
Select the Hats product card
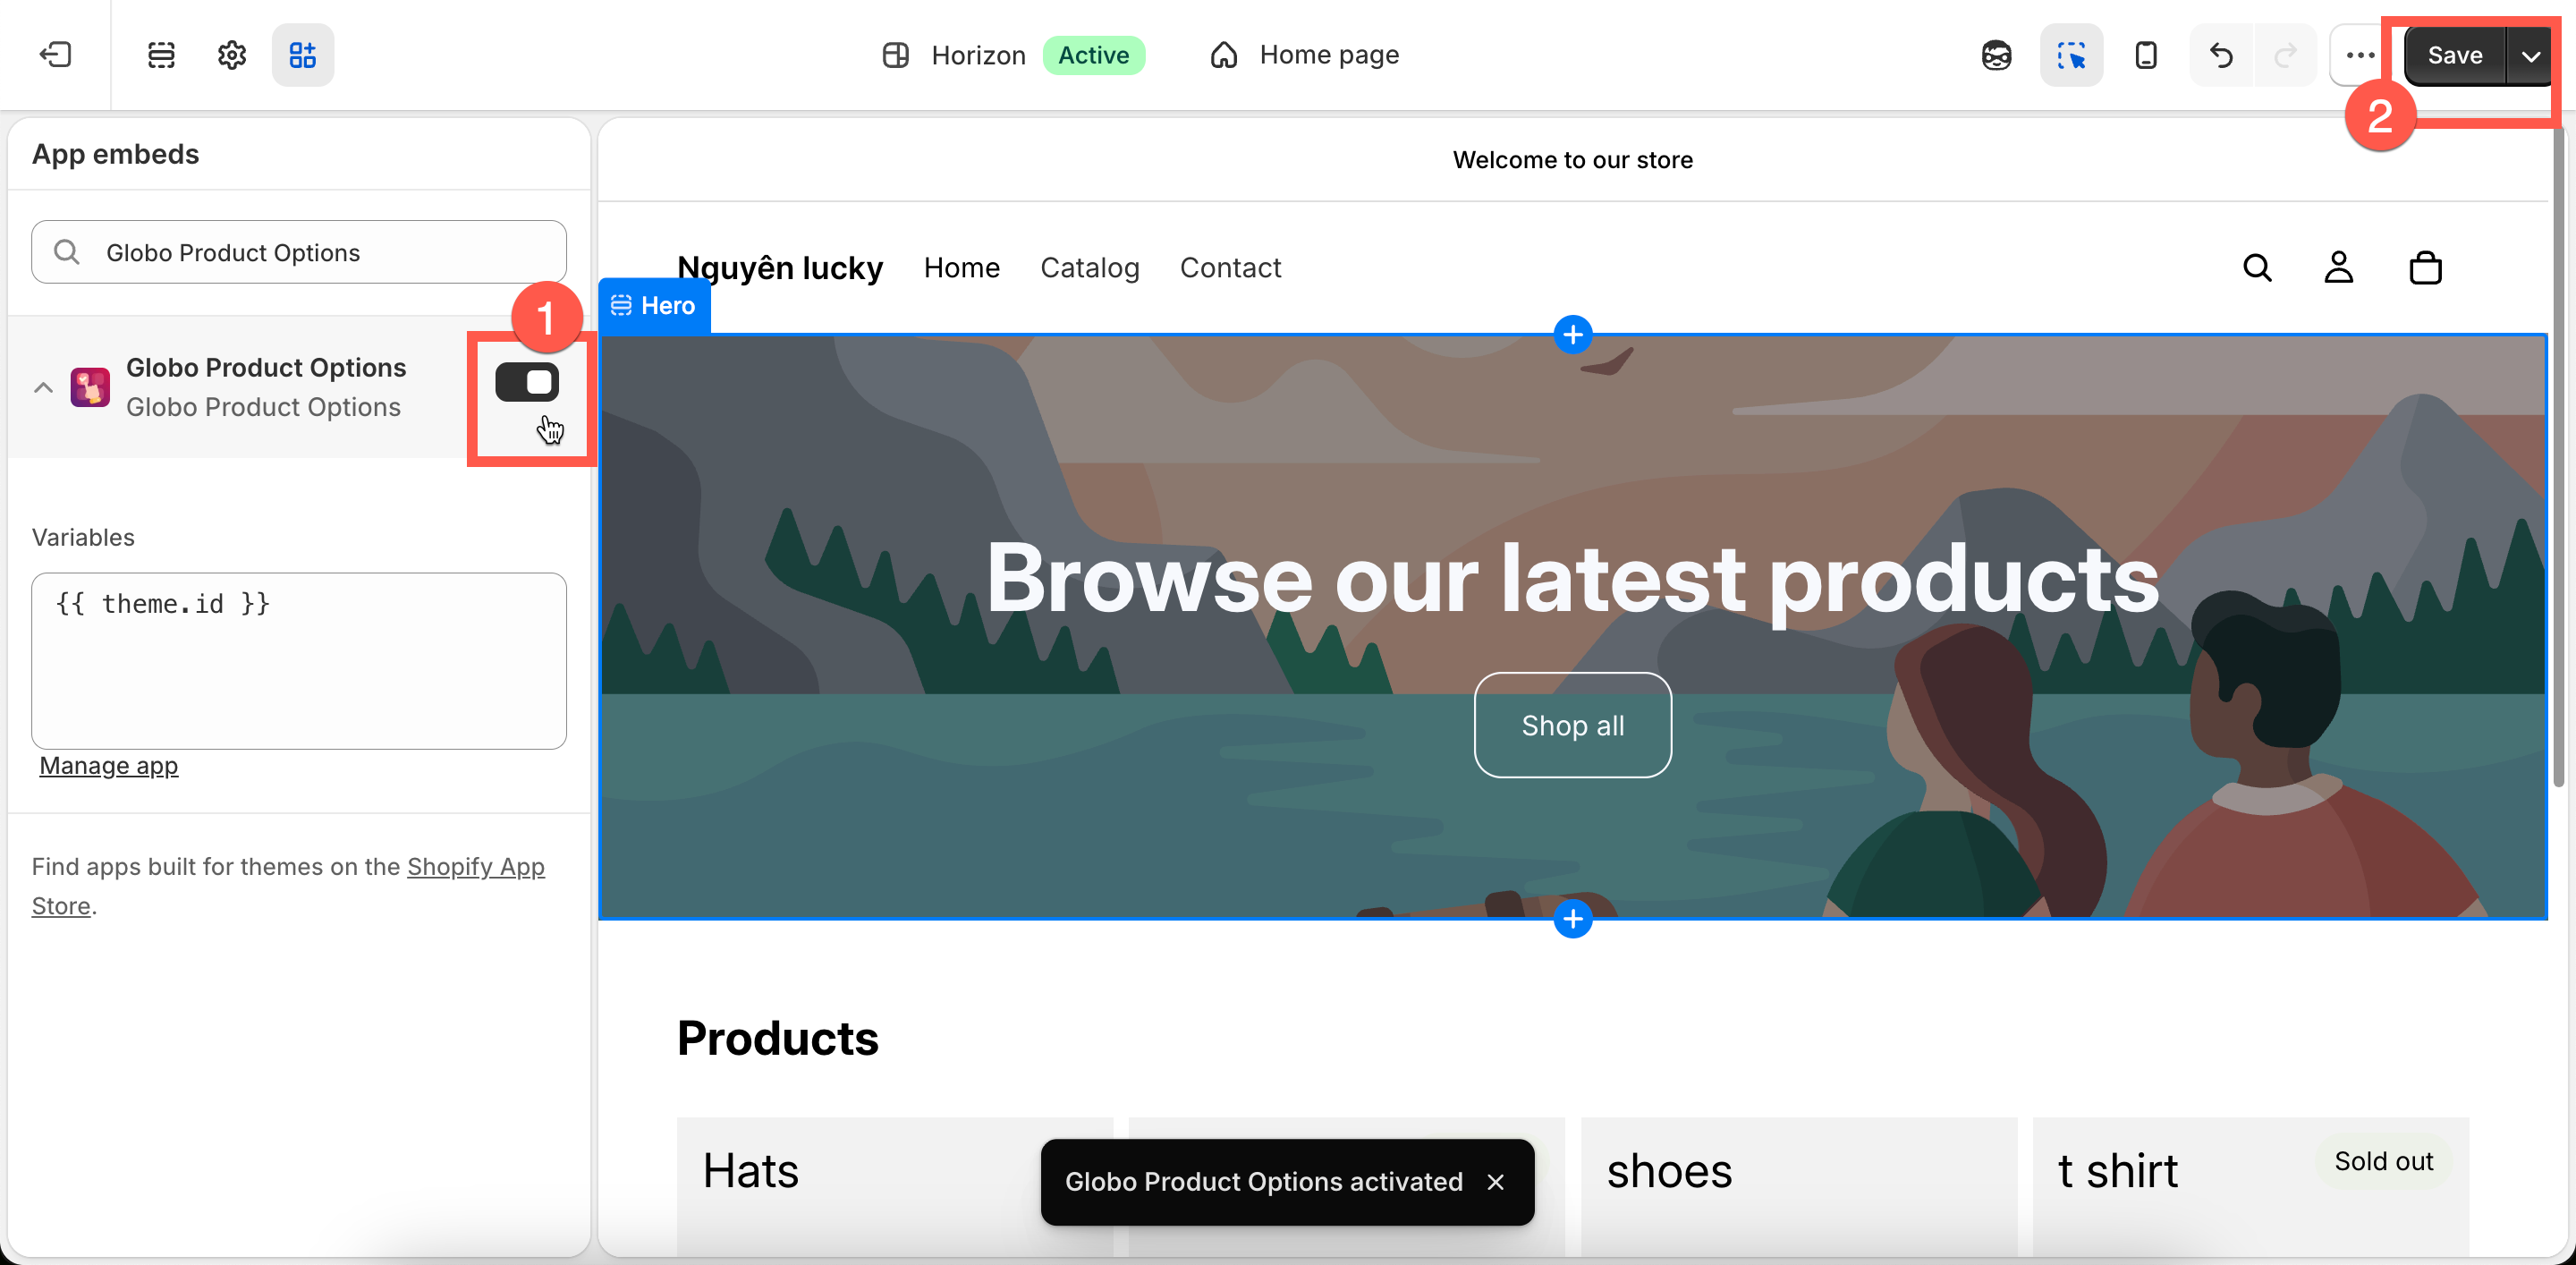click(894, 1186)
